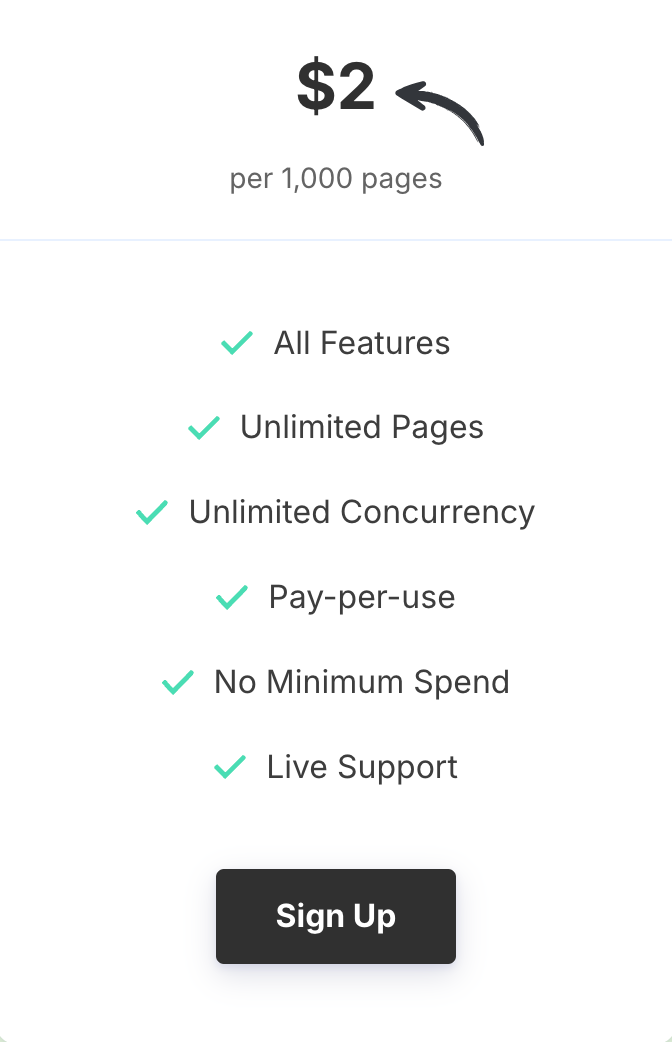Click the checkmark beside Unlimited Concurrency
Screen dimensions: 672x1042
coord(152,512)
